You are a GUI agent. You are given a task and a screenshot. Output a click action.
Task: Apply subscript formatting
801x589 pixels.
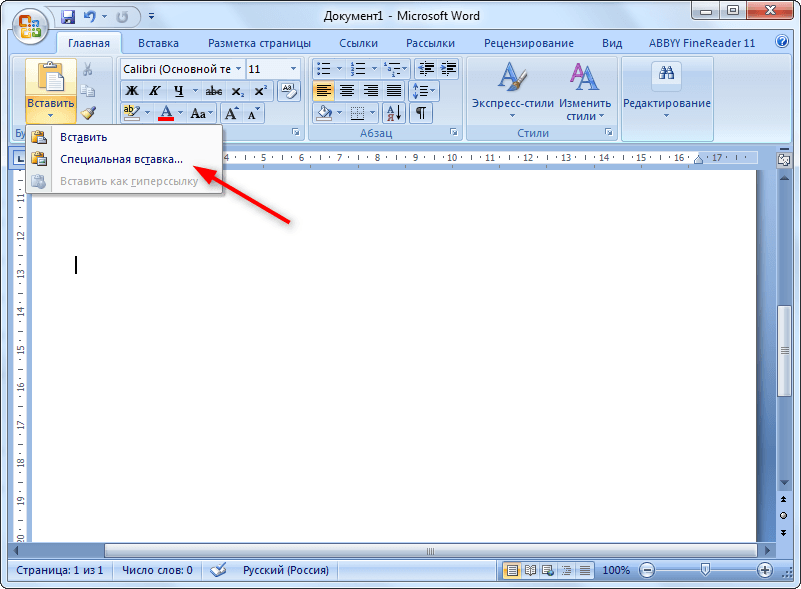237,91
